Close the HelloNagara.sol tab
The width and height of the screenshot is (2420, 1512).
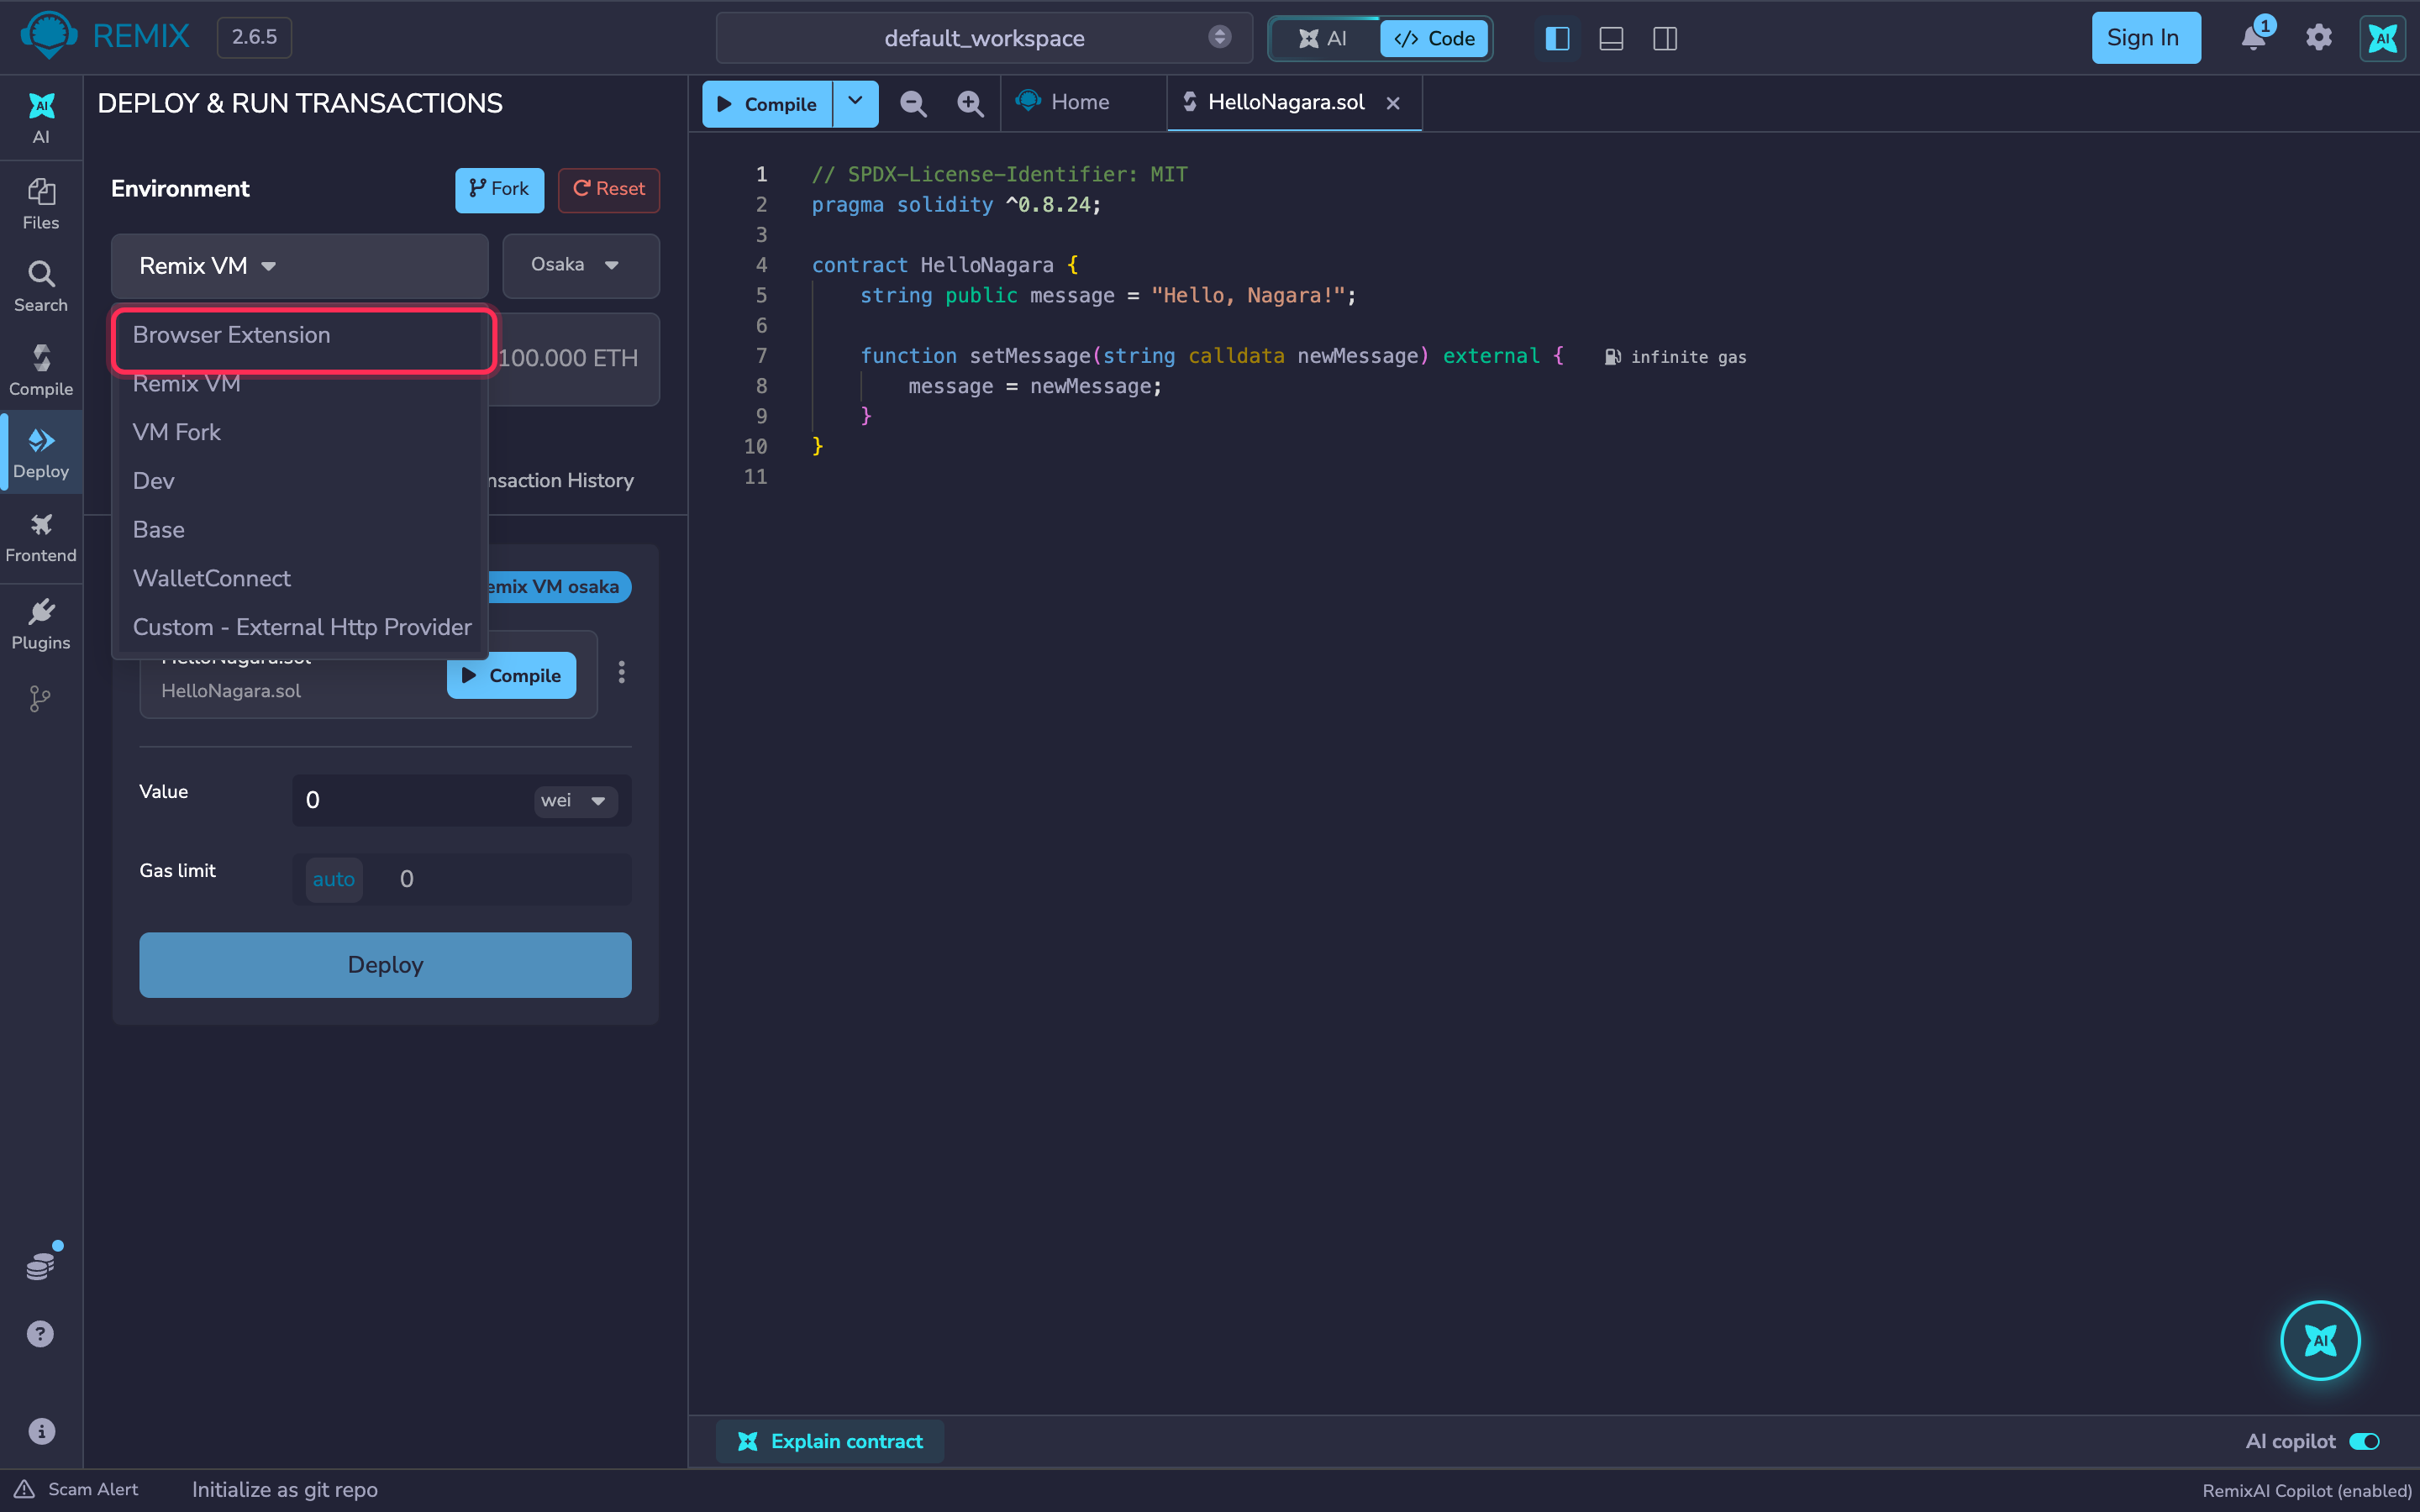(x=1393, y=103)
